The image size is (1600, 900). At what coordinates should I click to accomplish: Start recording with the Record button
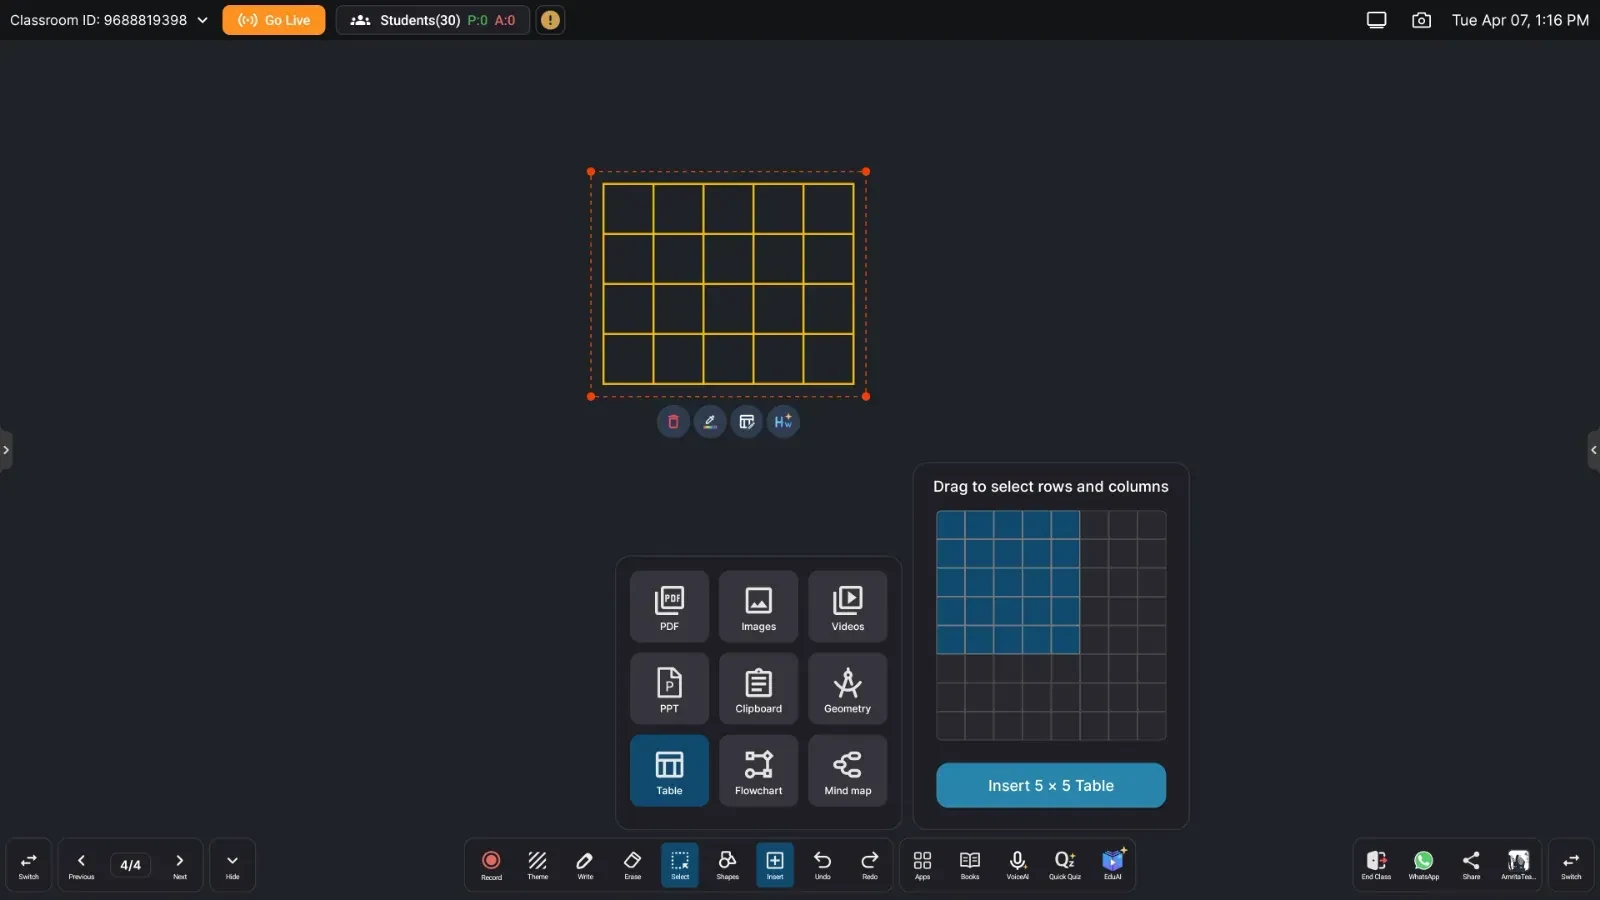pos(491,865)
